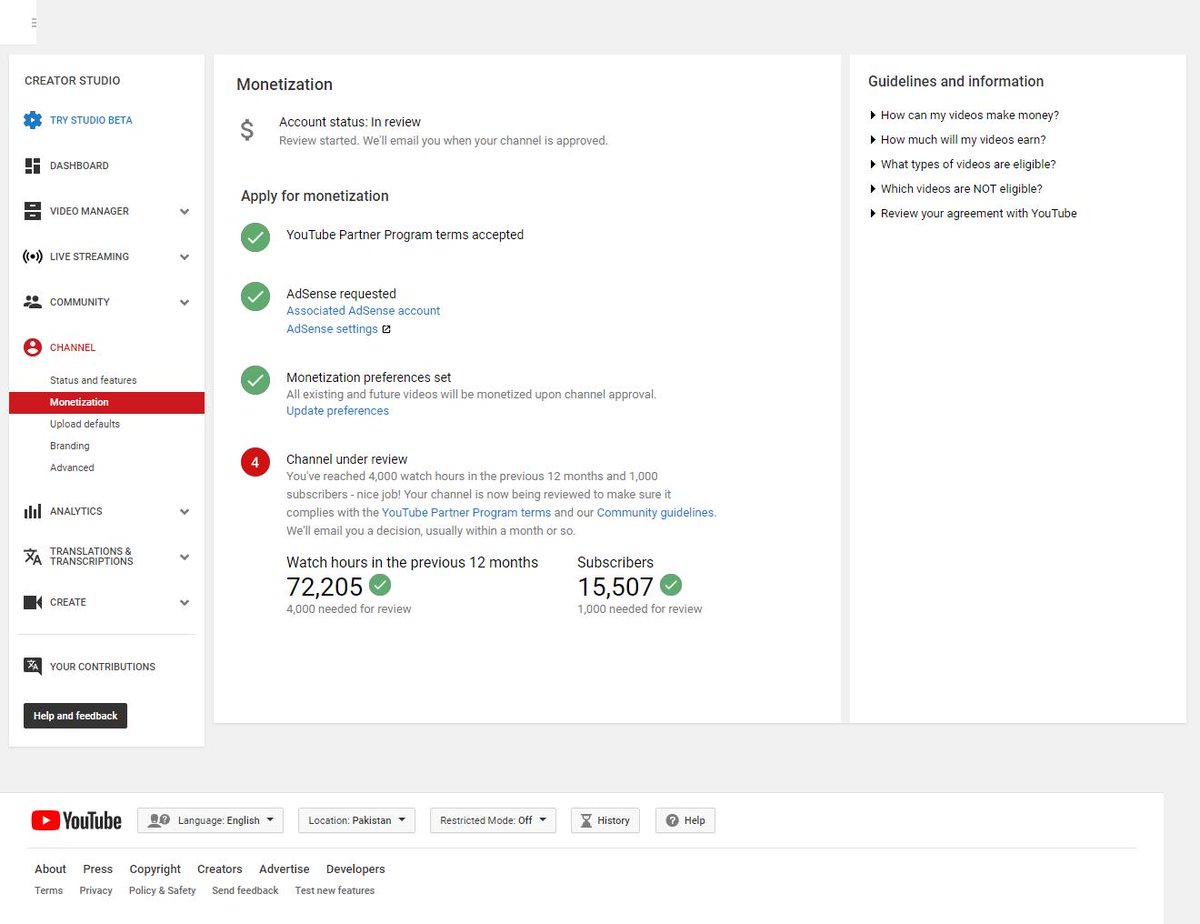Screen dimensions: 1200x924
Task: Click the Live Streaming broadcast icon
Action: pos(32,257)
